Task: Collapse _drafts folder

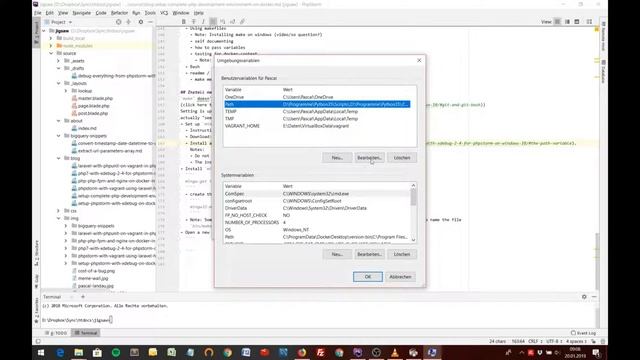Action: pyautogui.click(x=58, y=68)
